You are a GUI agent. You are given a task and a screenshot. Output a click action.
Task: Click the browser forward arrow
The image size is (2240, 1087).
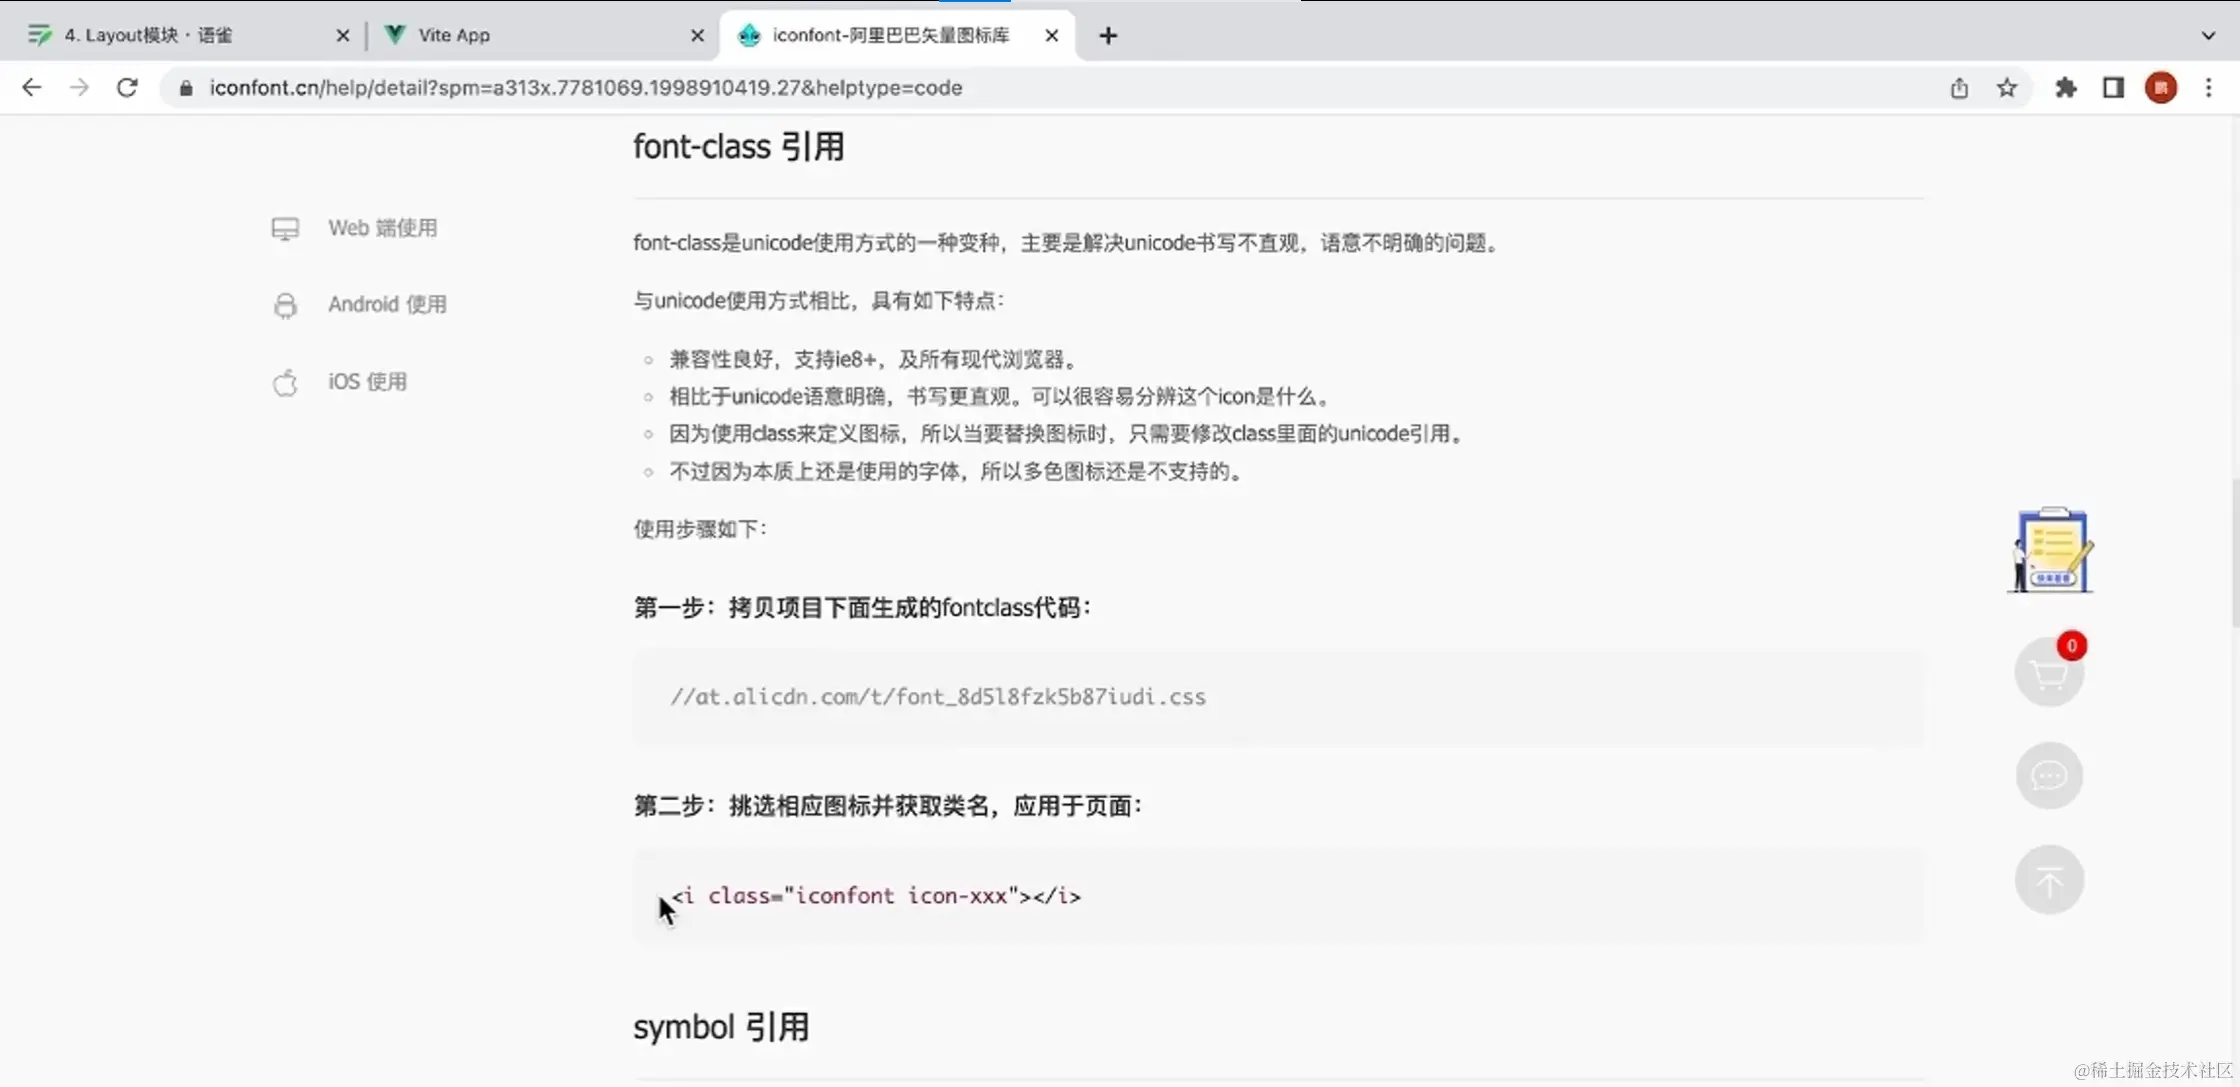click(79, 88)
